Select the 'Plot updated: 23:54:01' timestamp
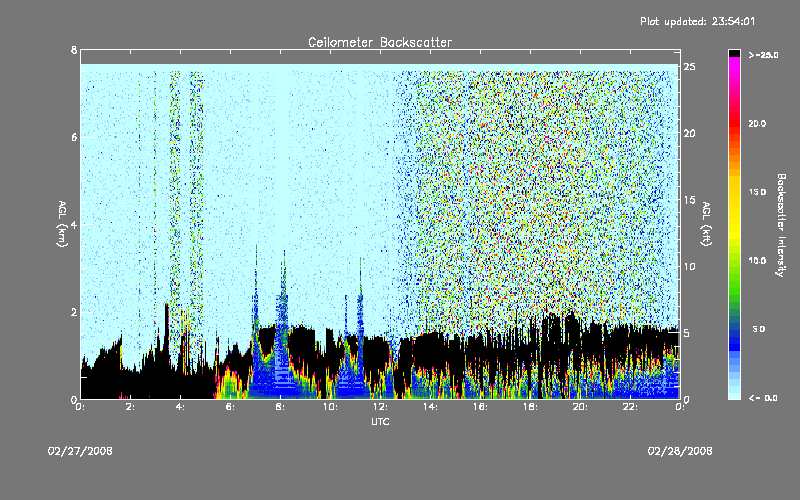Viewport: 800px width, 500px height. tap(697, 21)
